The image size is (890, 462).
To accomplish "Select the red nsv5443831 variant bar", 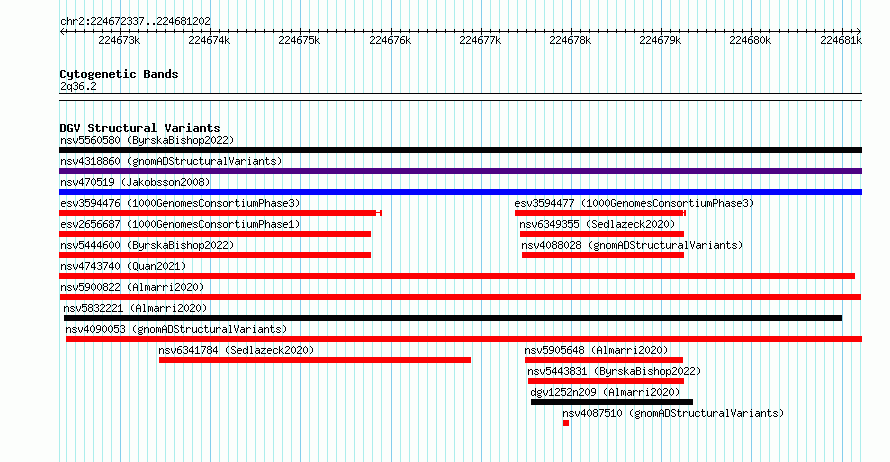I will (606, 381).
